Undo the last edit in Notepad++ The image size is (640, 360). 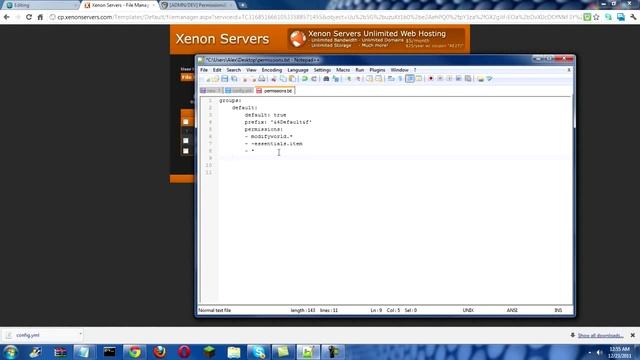point(304,78)
